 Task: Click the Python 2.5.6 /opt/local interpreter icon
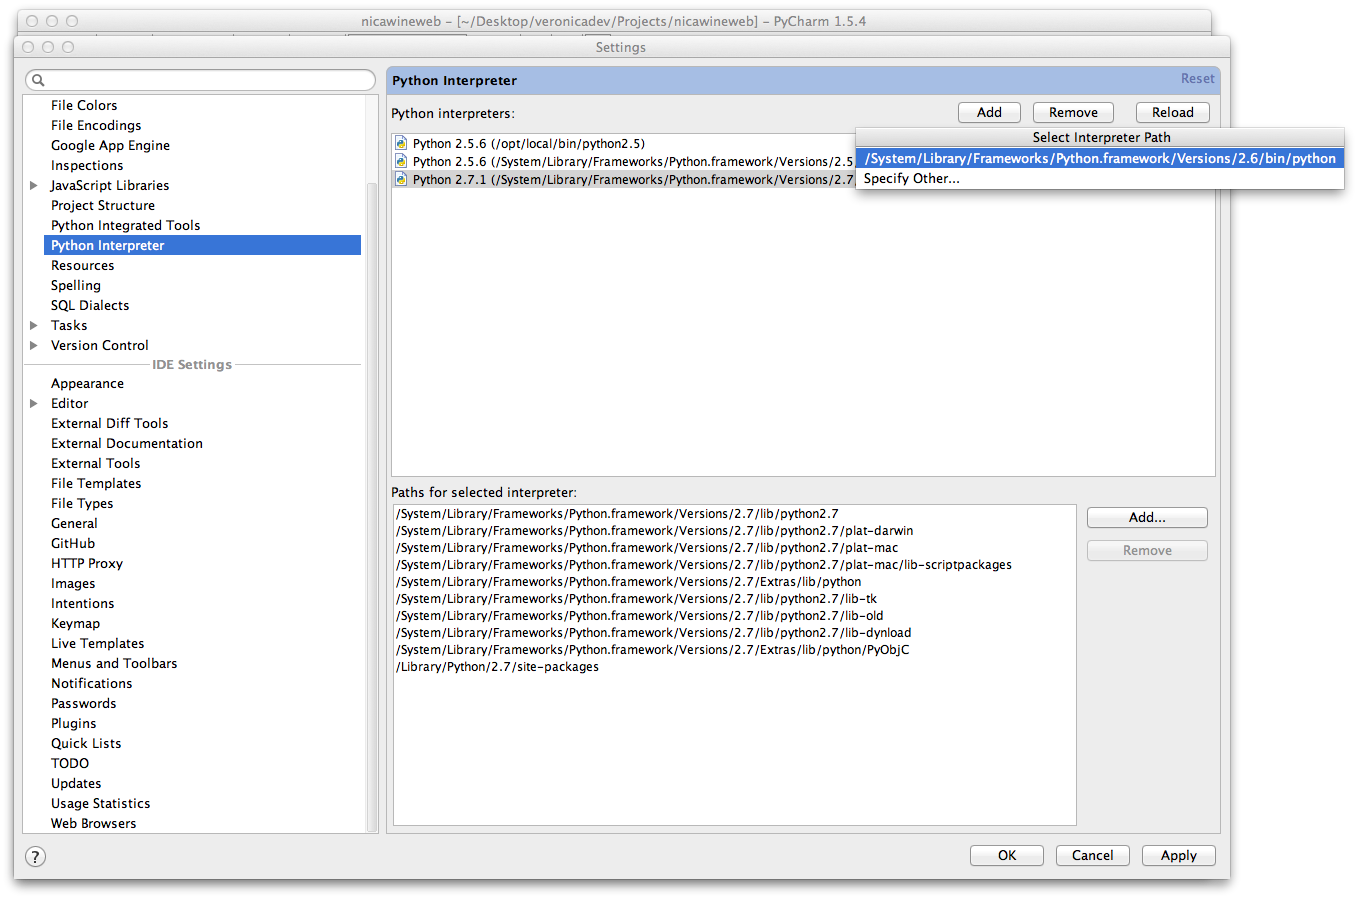pos(401,143)
